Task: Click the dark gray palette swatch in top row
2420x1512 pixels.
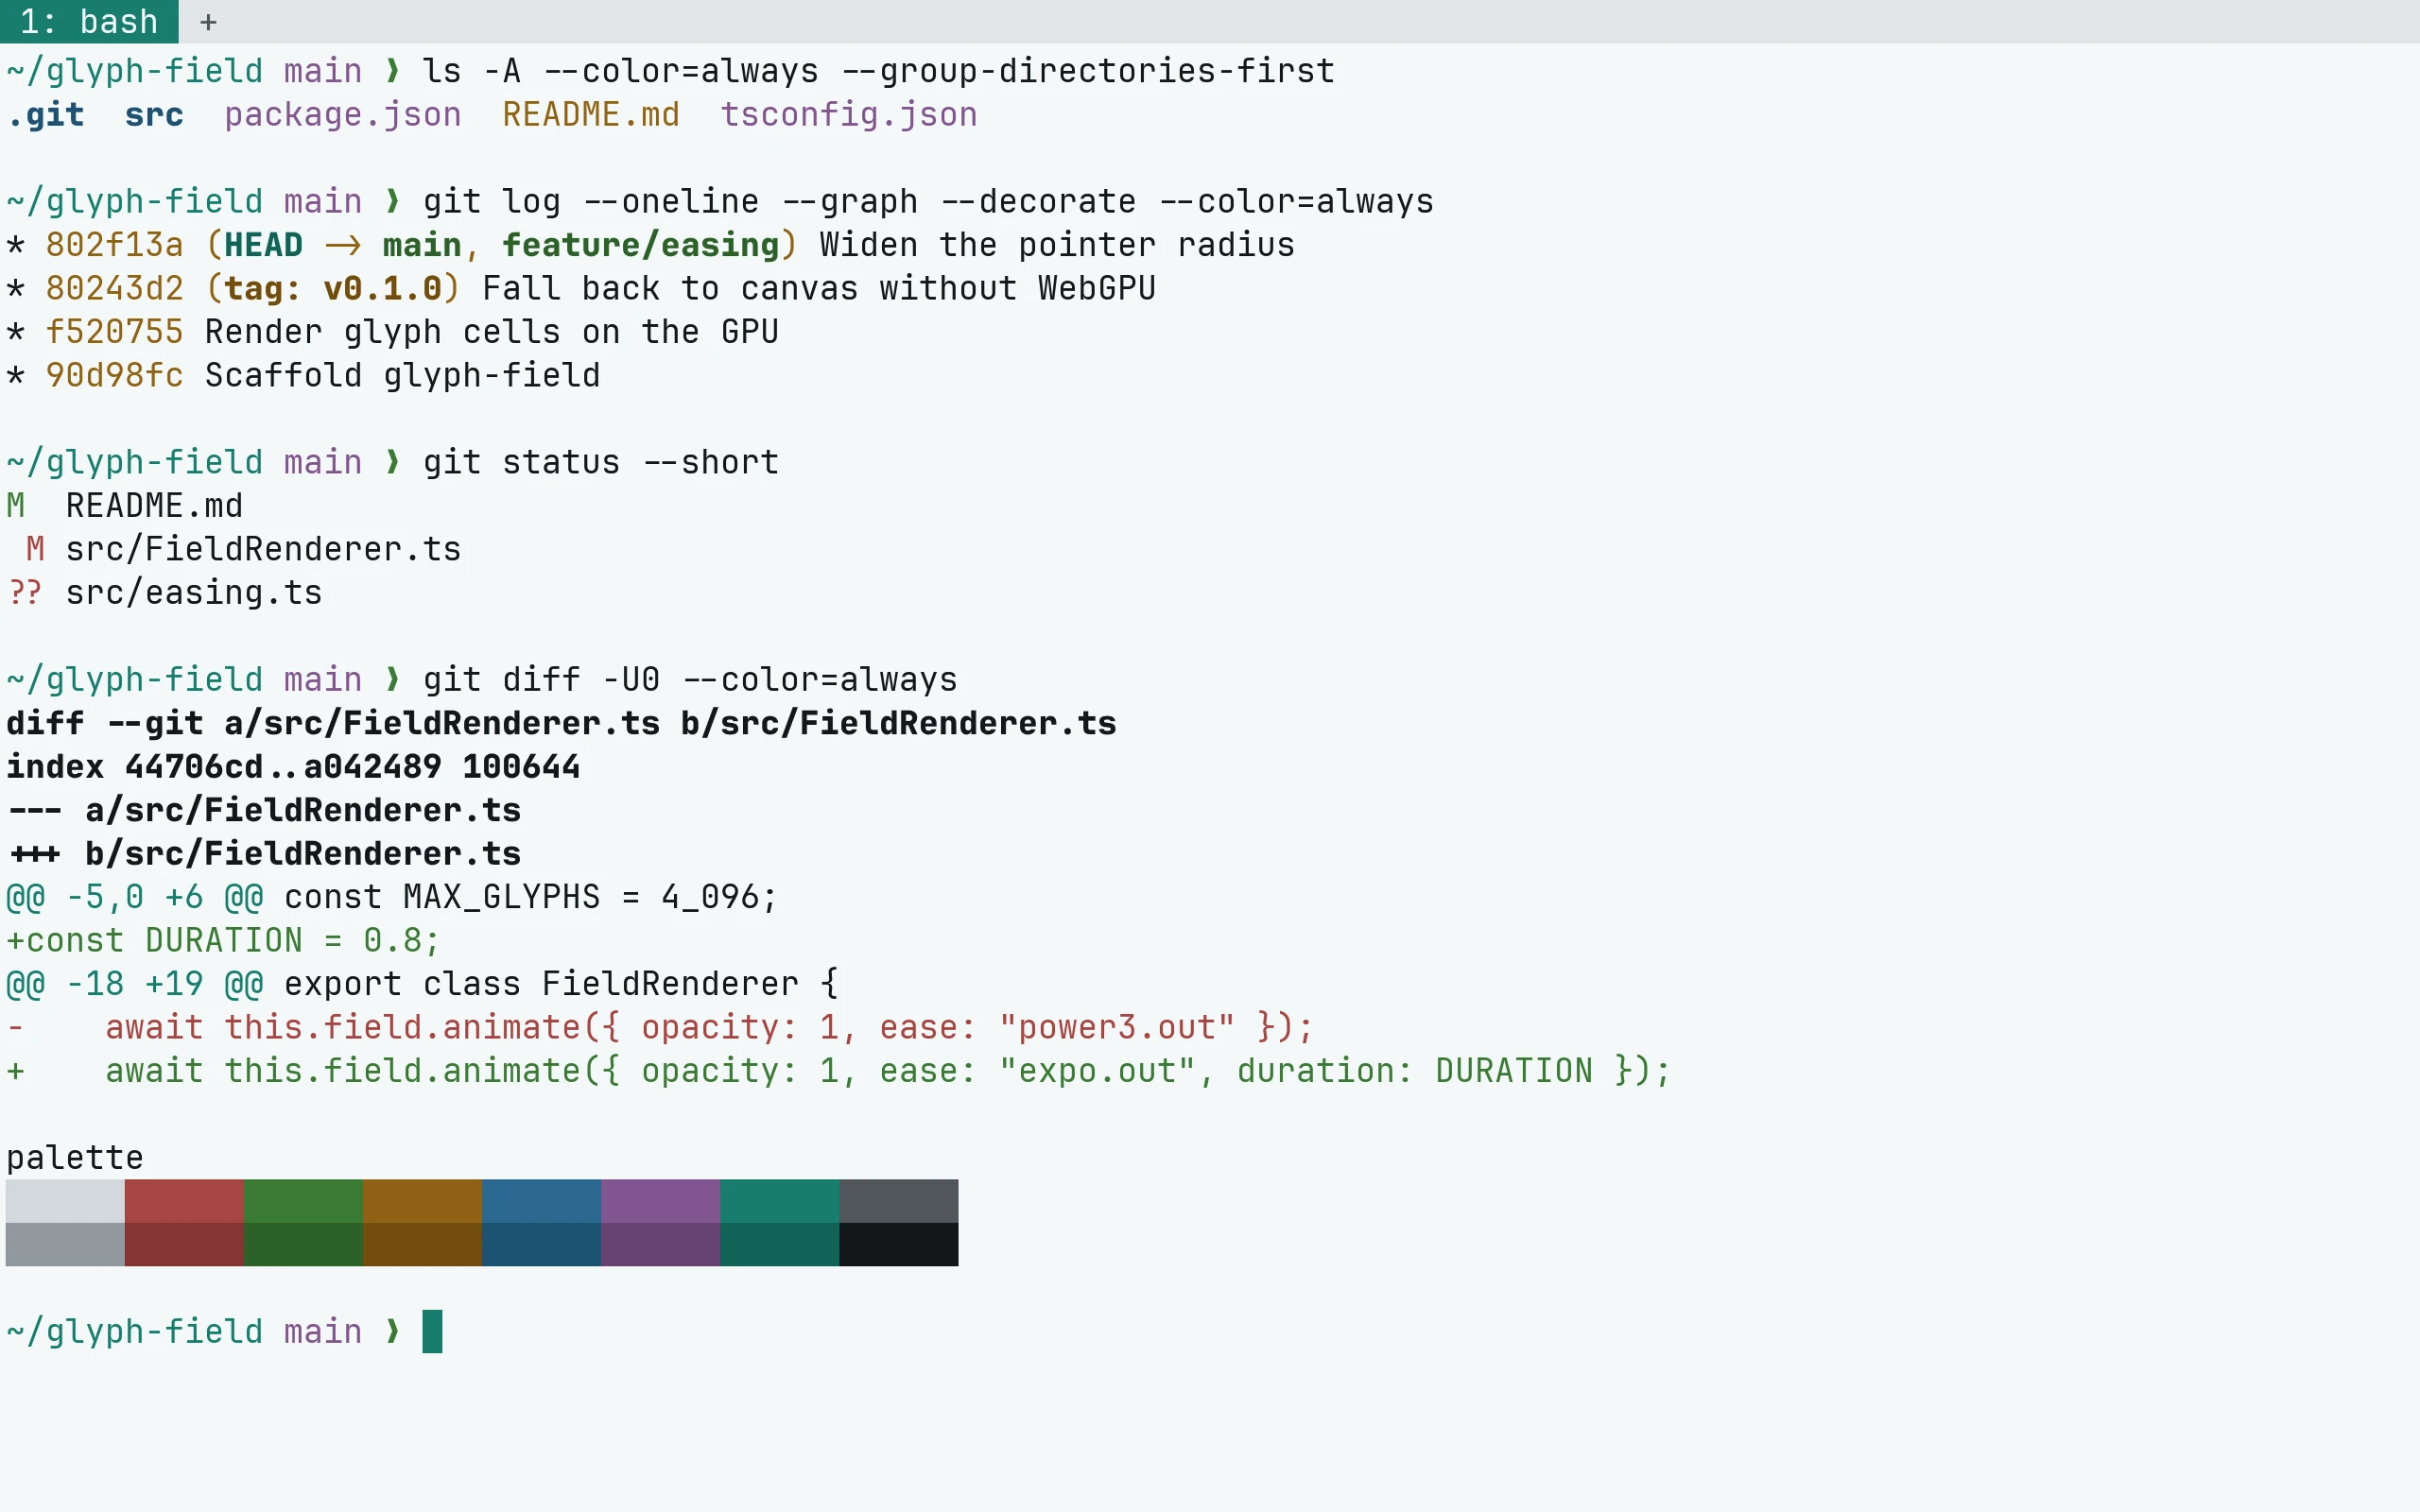Action: click(898, 1201)
